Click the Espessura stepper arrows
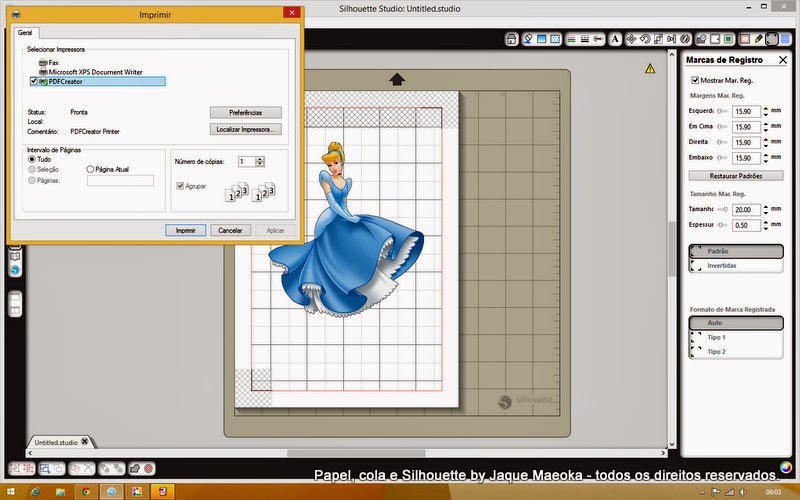 click(x=765, y=225)
